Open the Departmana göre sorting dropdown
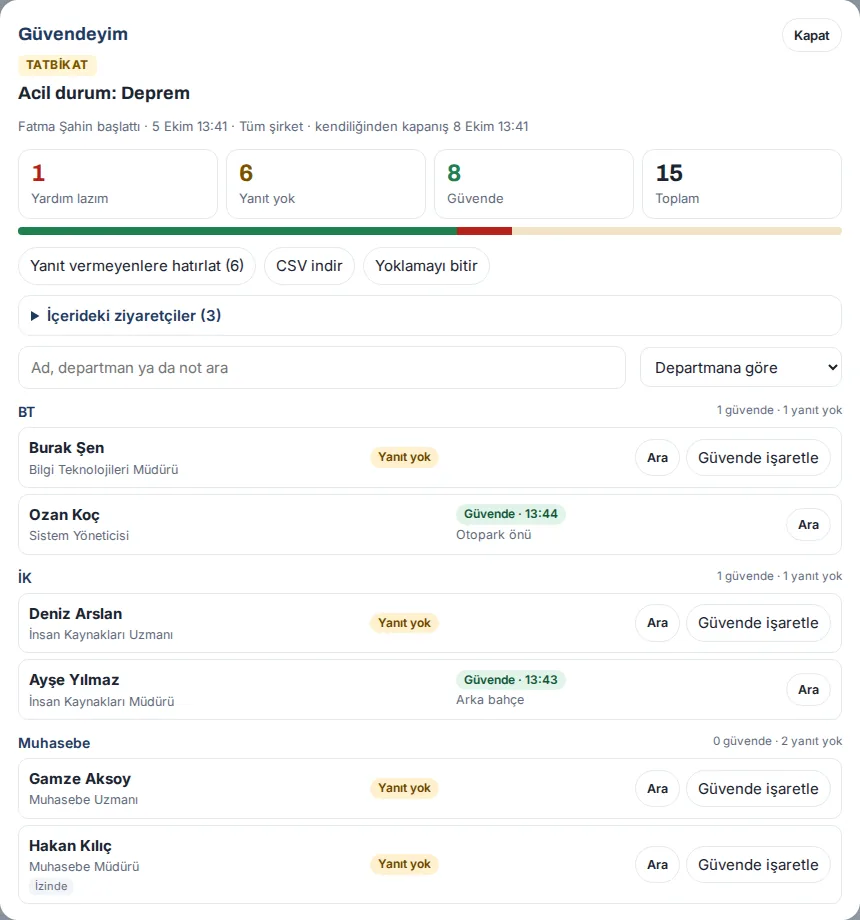Viewport: 860px width, 920px height. pos(741,367)
